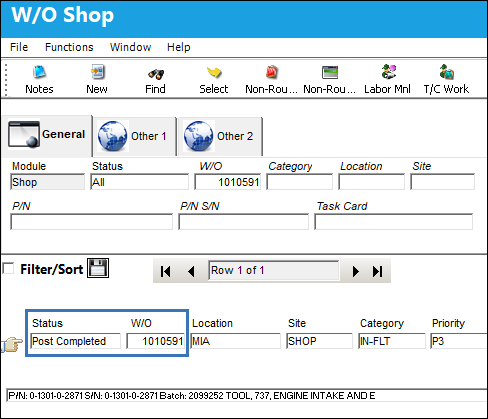Click the Select yellow arrow icon
The image size is (488, 419).
click(214, 72)
